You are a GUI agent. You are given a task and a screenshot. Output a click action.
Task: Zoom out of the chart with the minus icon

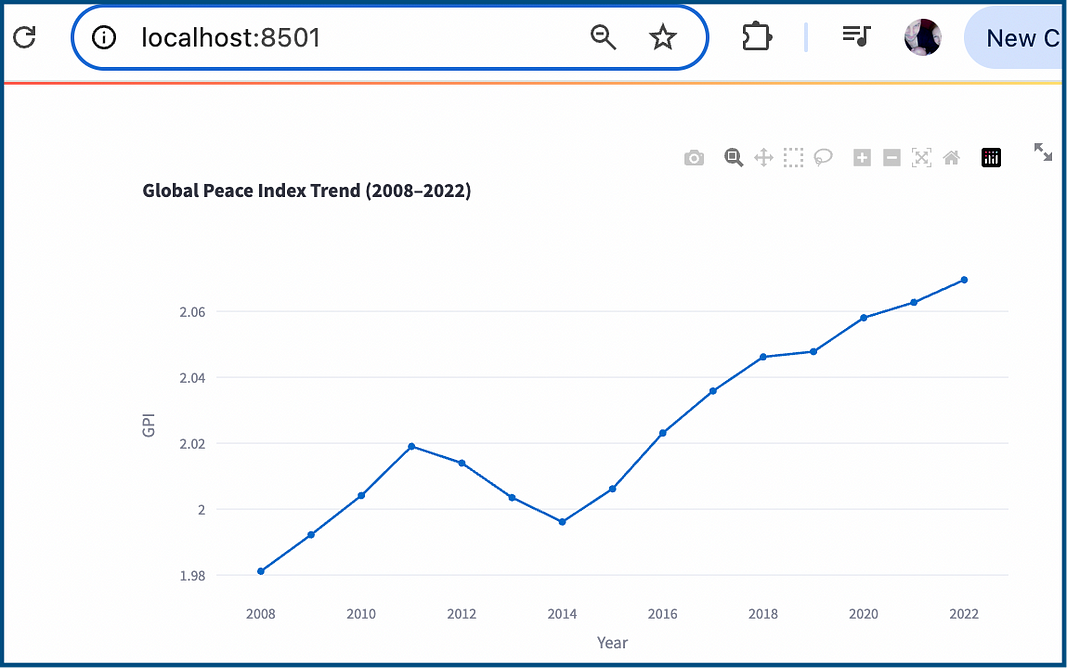tap(892, 158)
